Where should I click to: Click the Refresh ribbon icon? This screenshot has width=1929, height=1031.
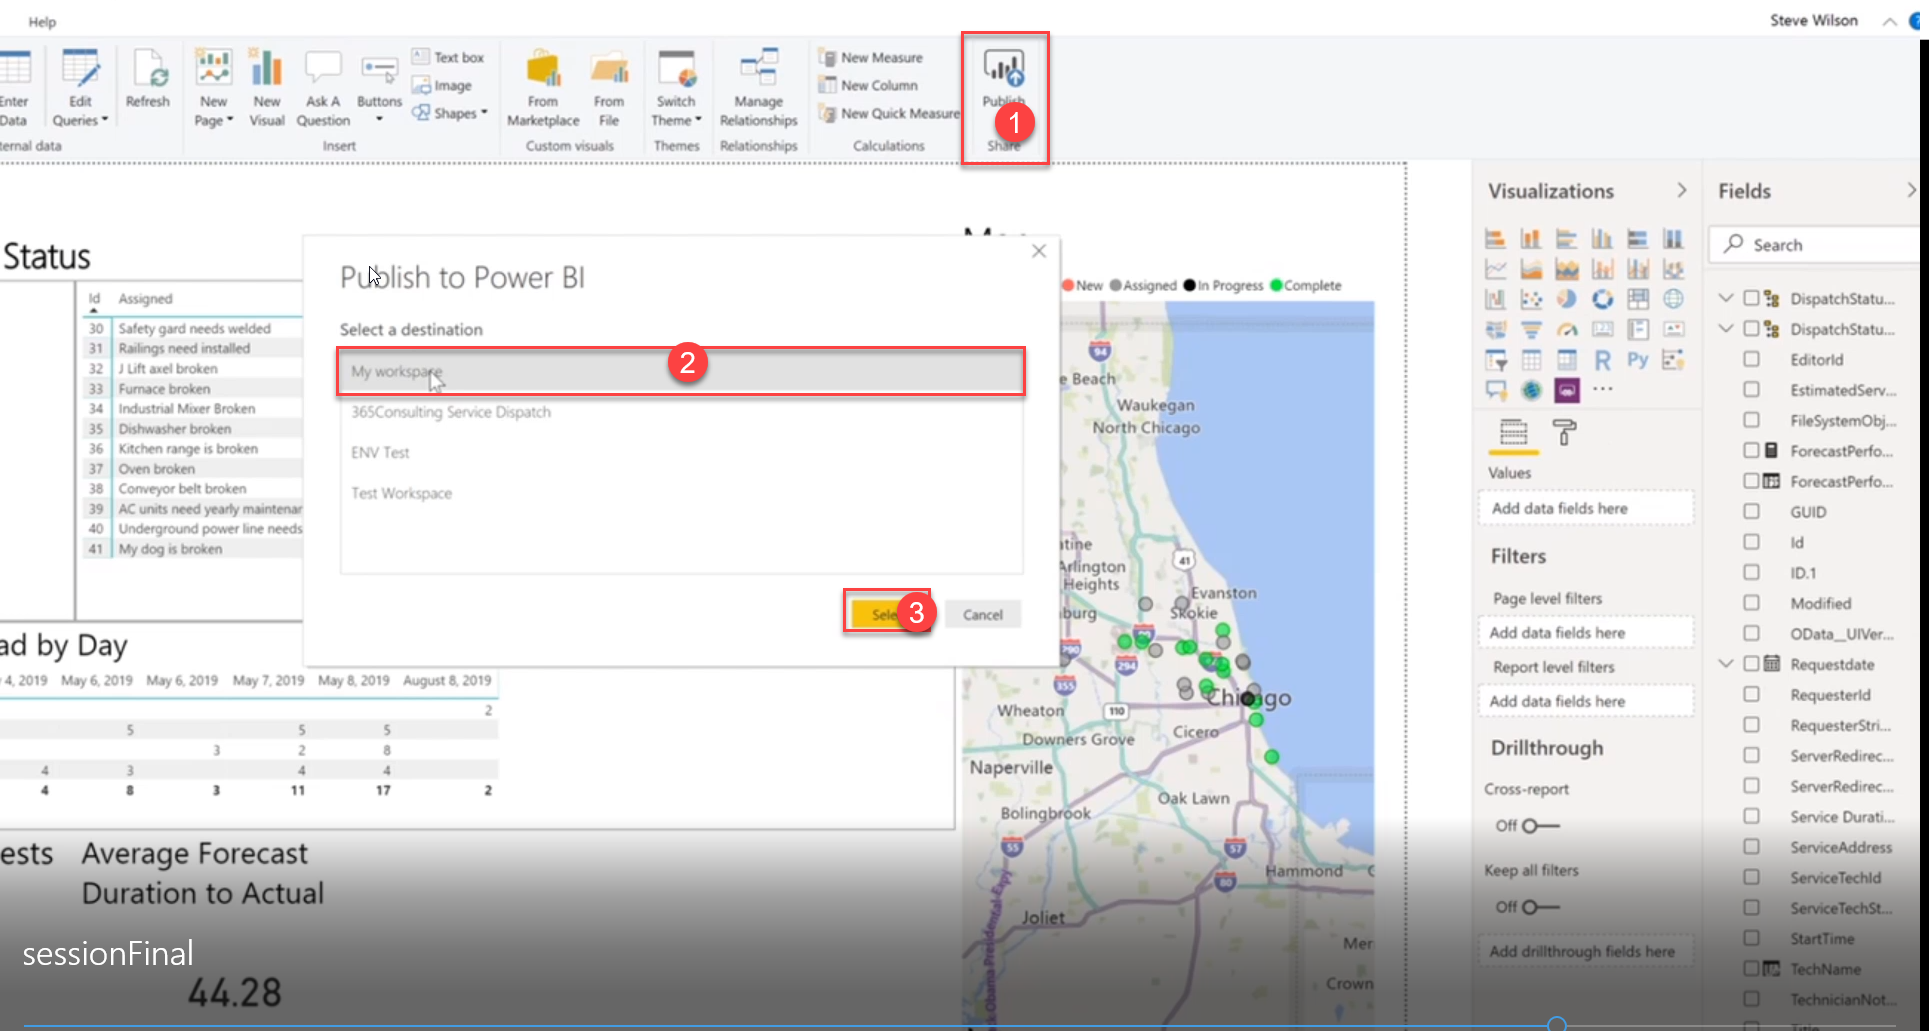tap(148, 79)
